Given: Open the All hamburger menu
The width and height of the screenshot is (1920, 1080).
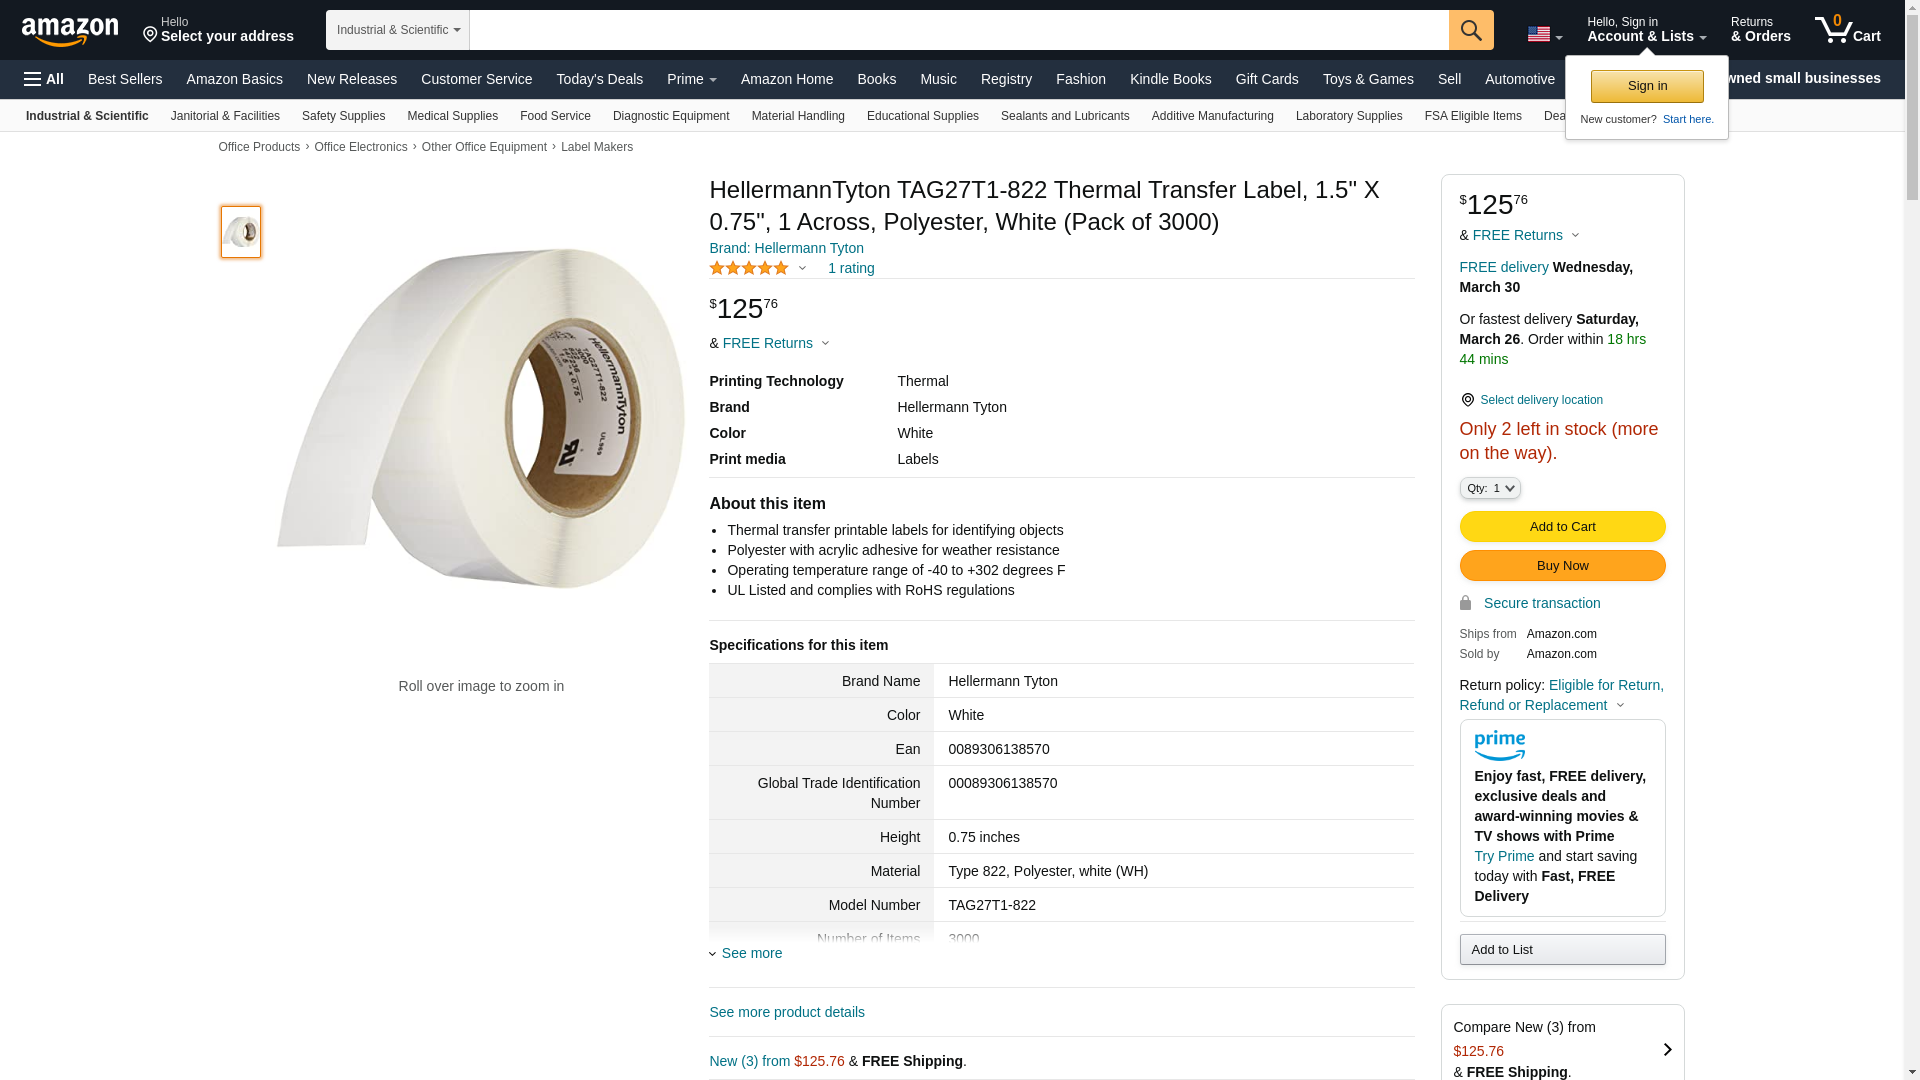Looking at the screenshot, I should (44, 79).
